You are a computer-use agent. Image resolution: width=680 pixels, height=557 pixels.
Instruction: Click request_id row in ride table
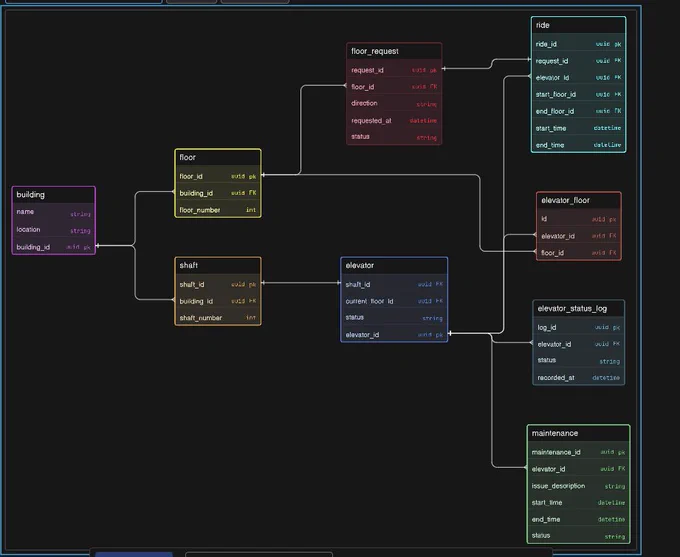pos(579,61)
